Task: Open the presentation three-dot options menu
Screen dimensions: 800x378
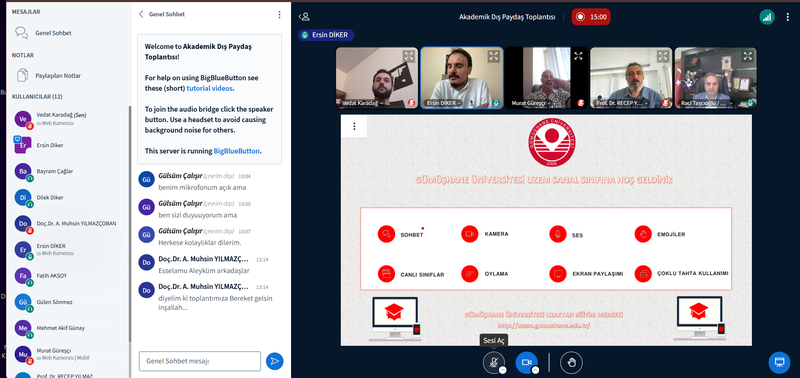Action: coord(355,126)
